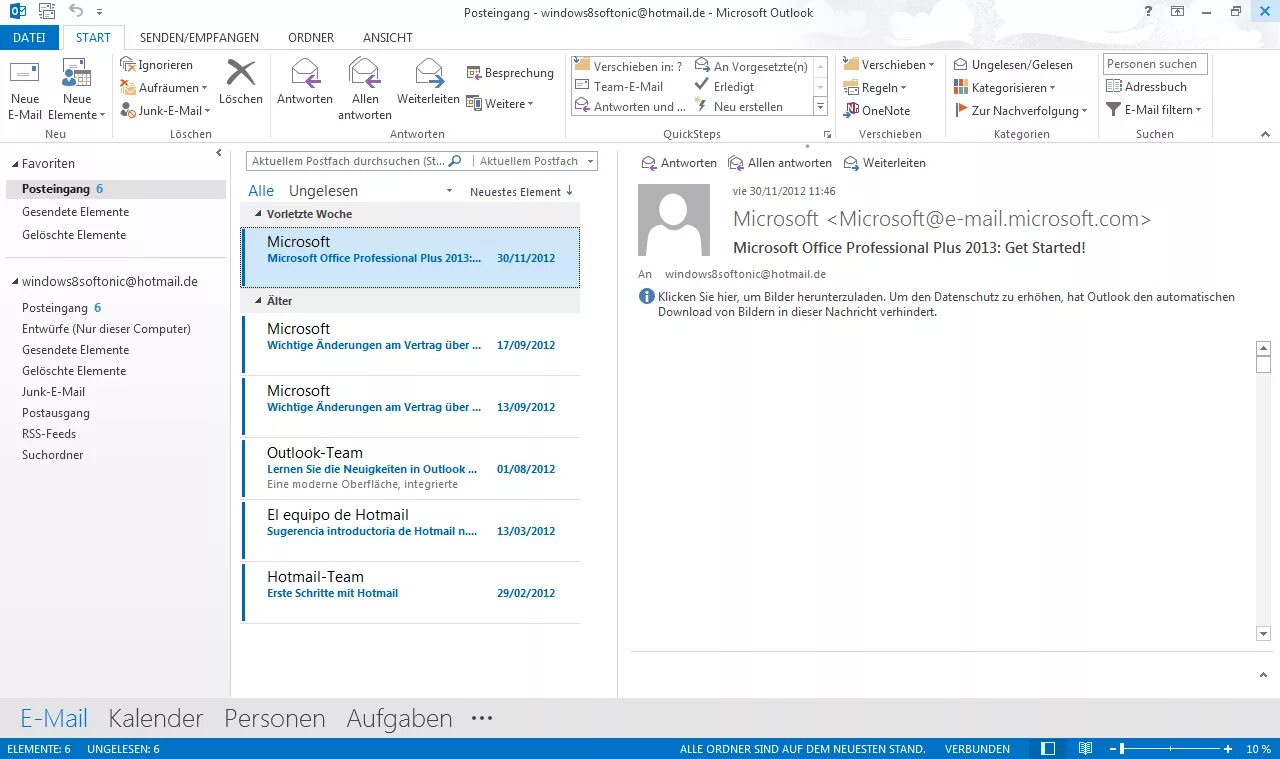Delete message with Löschen

tap(241, 82)
